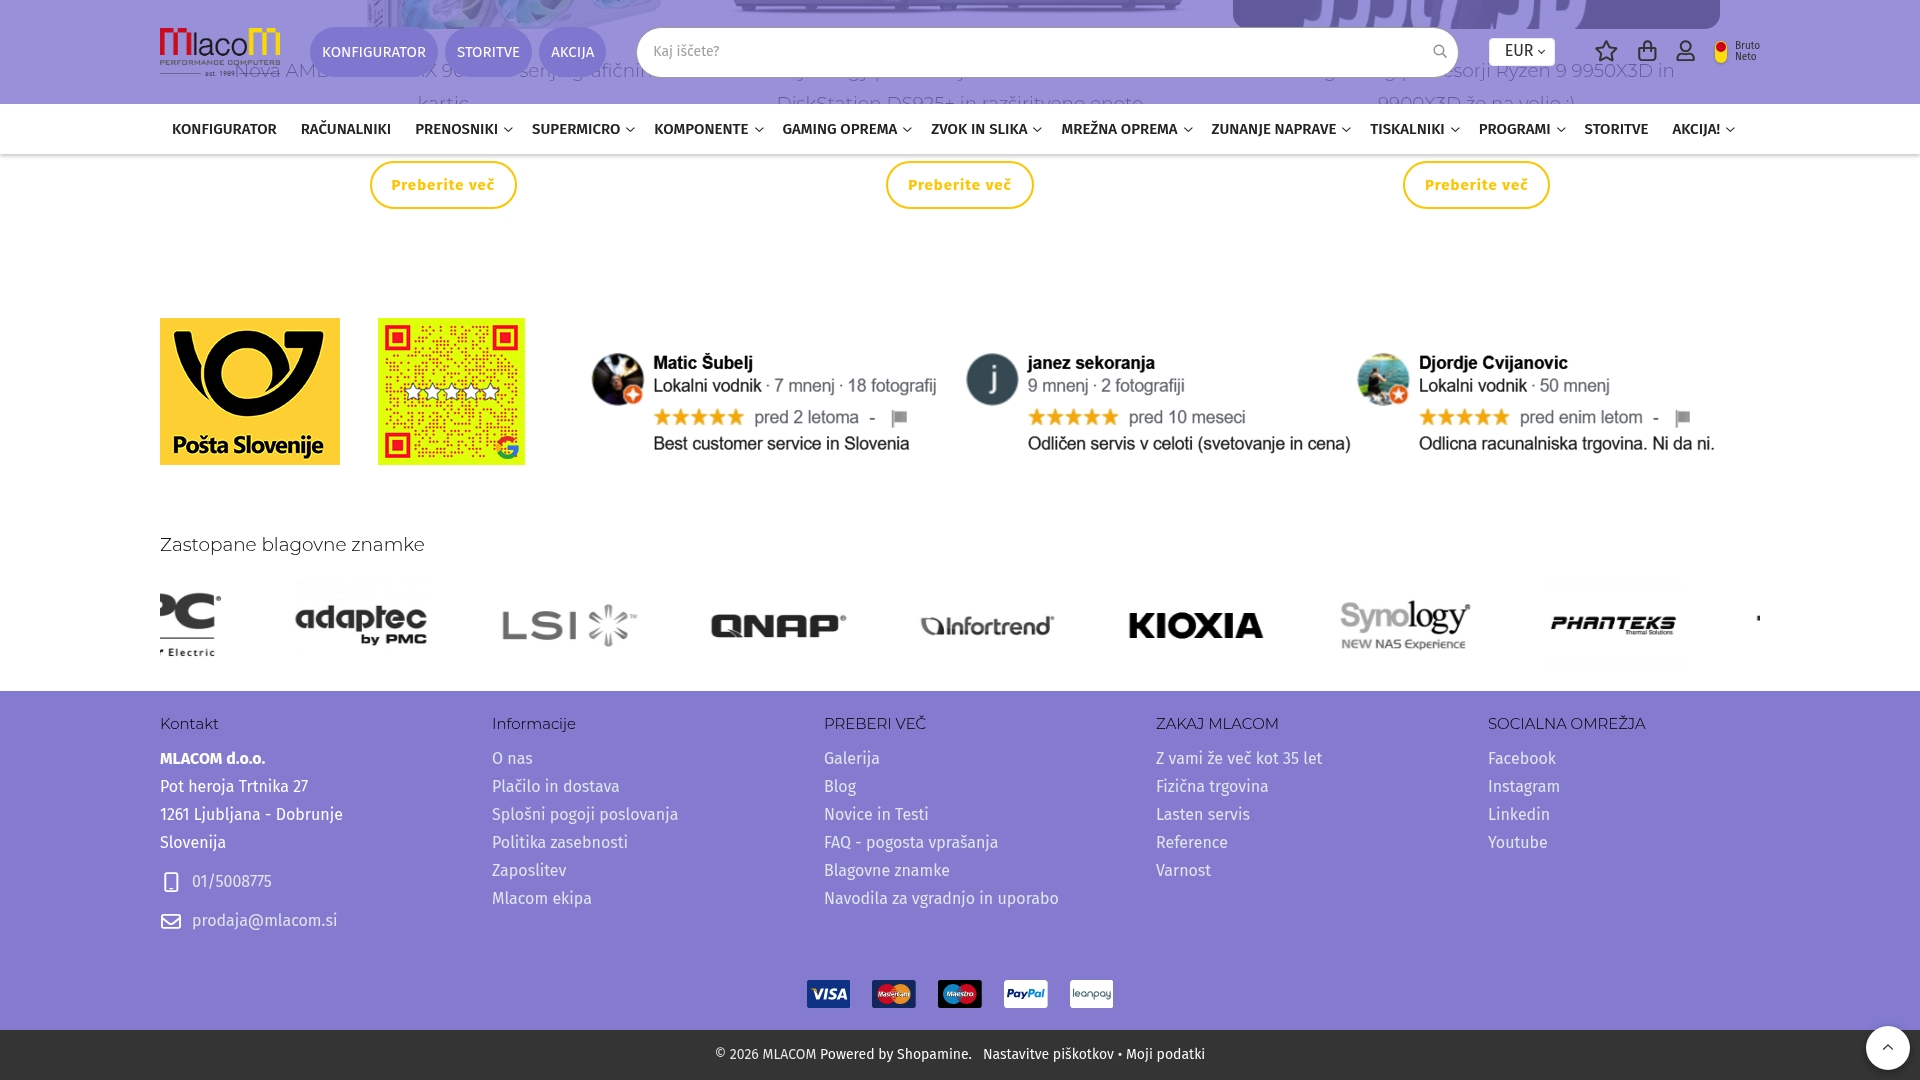Open the EUR currency dropdown
1920x1080 pixels.
[x=1520, y=51]
